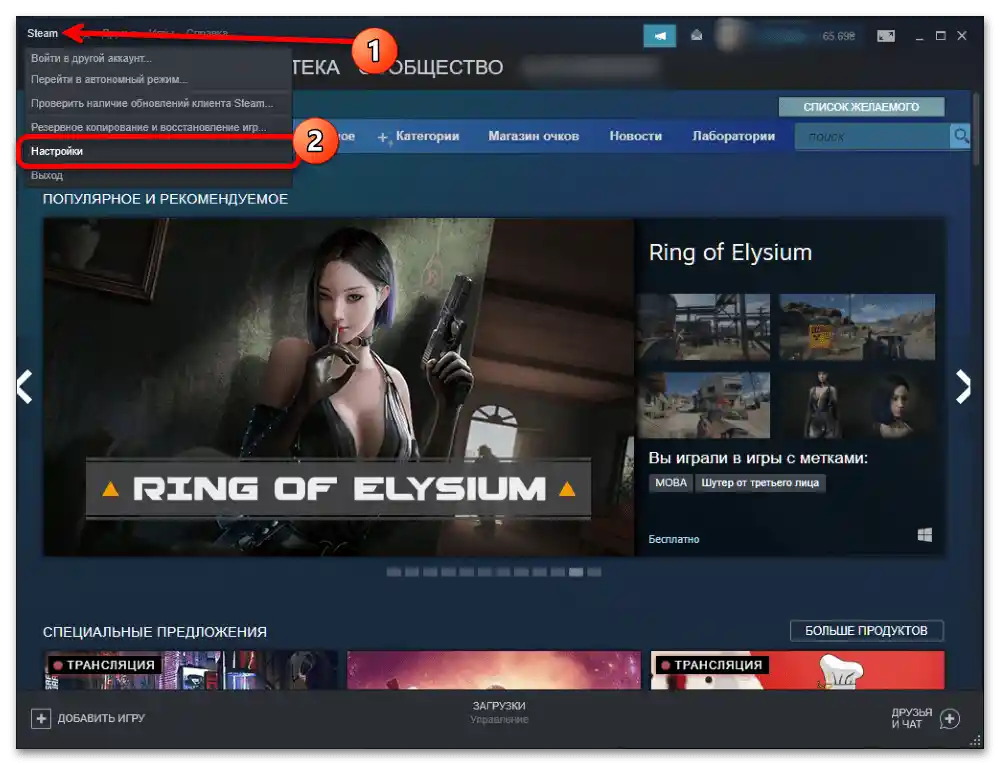Click the blurred profile avatar

(x=728, y=35)
